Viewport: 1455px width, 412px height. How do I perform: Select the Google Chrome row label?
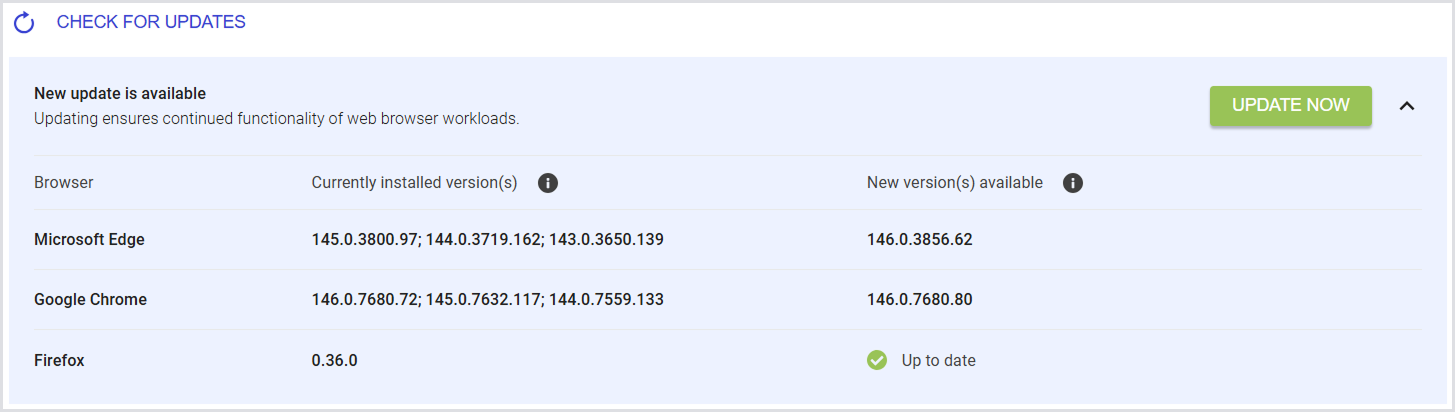click(x=90, y=300)
